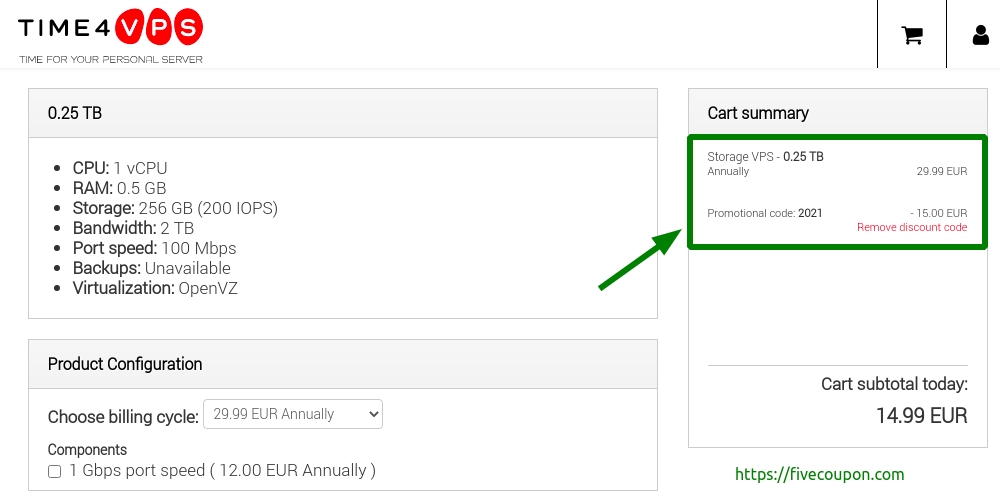Click the - 15.00 EUR discount amount

pos(939,213)
